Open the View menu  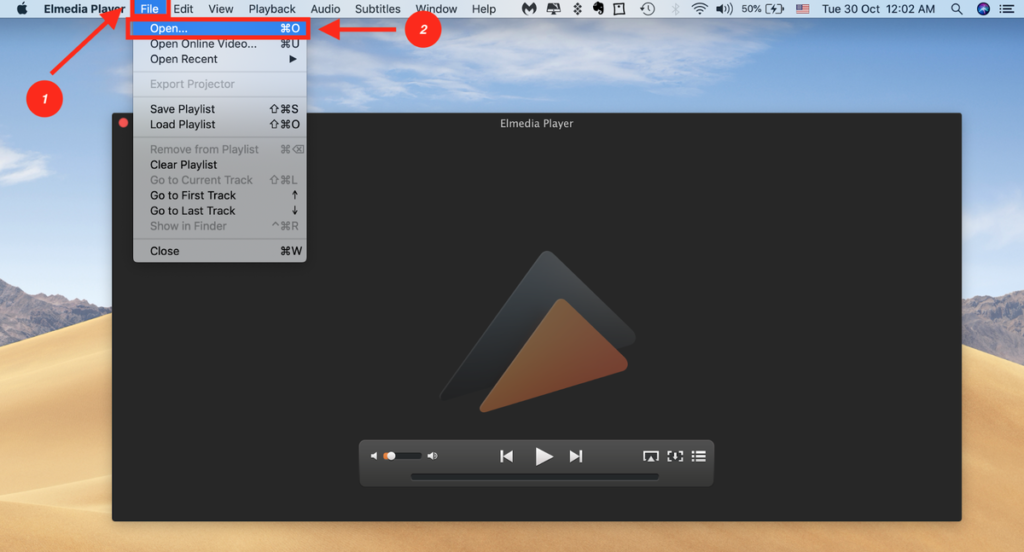[221, 8]
